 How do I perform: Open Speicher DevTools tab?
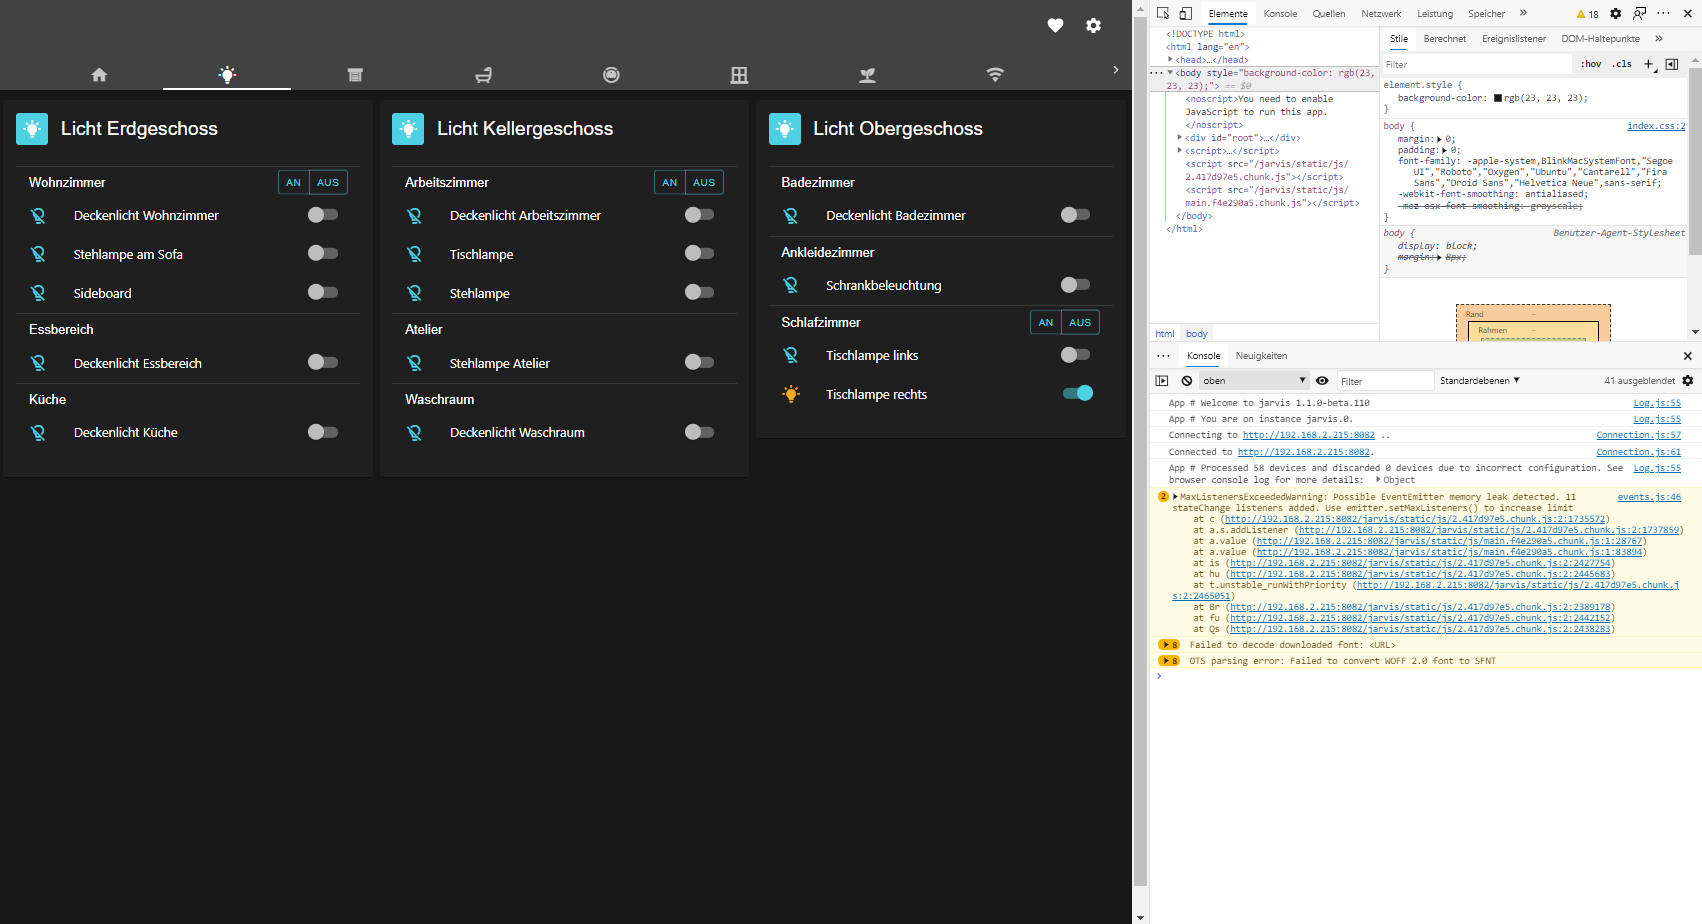[1486, 14]
